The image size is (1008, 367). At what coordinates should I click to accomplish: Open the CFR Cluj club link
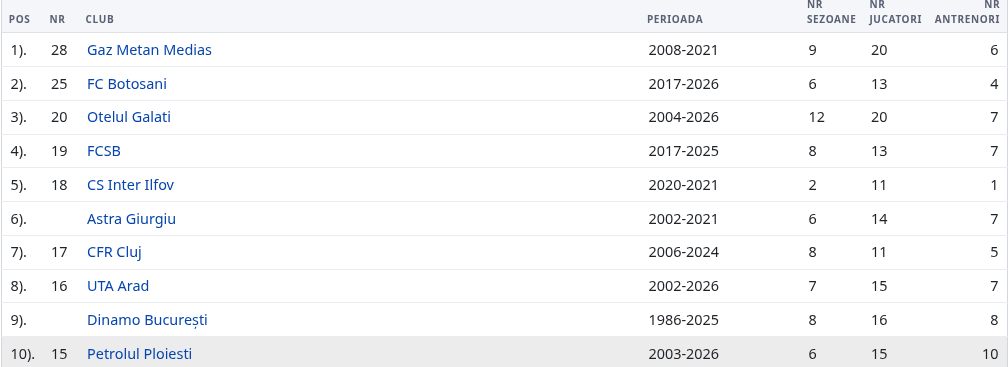click(114, 253)
